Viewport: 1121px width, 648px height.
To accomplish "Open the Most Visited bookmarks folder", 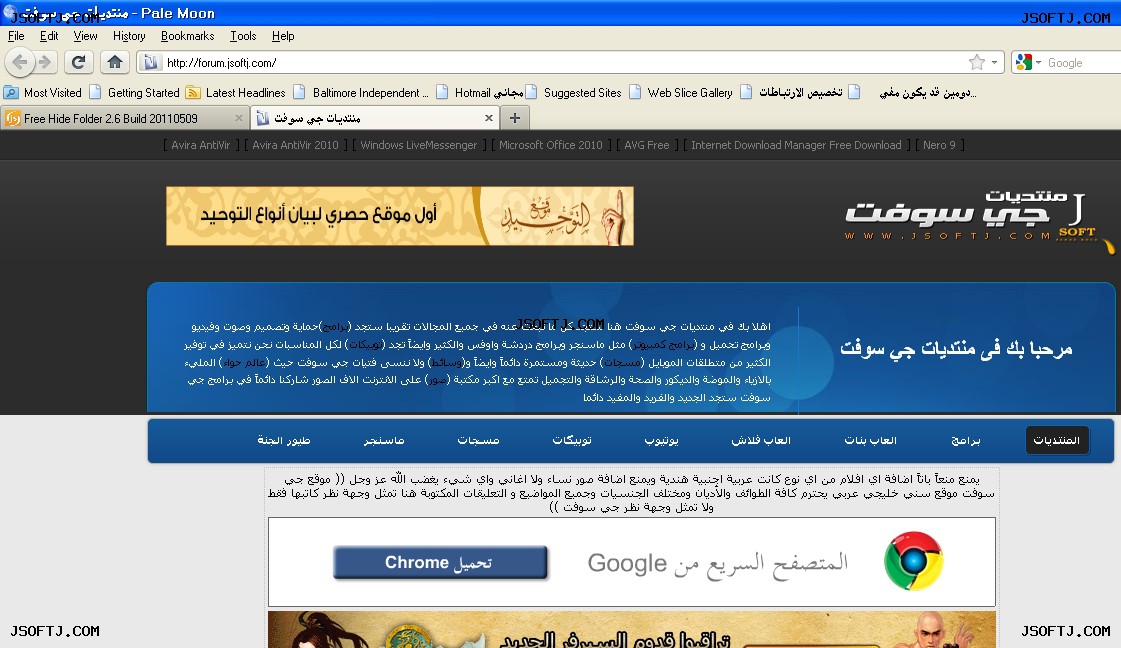I will (x=42, y=92).
